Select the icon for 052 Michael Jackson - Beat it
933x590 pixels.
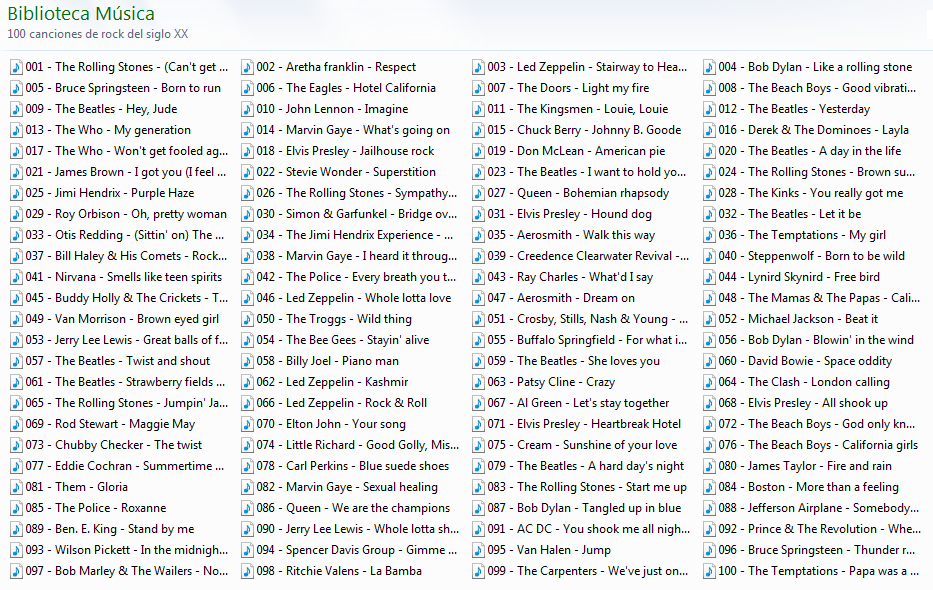click(709, 319)
